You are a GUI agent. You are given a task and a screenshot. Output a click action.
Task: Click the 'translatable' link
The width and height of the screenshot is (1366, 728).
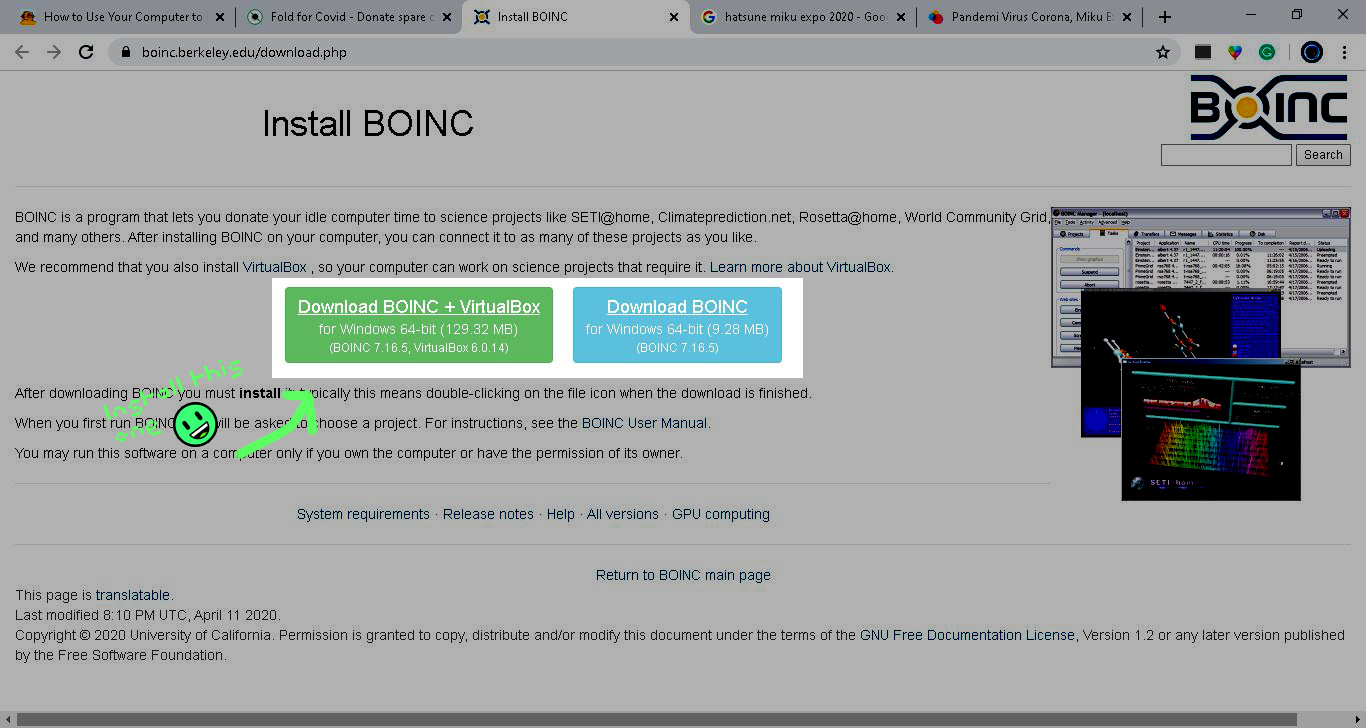tap(133, 595)
